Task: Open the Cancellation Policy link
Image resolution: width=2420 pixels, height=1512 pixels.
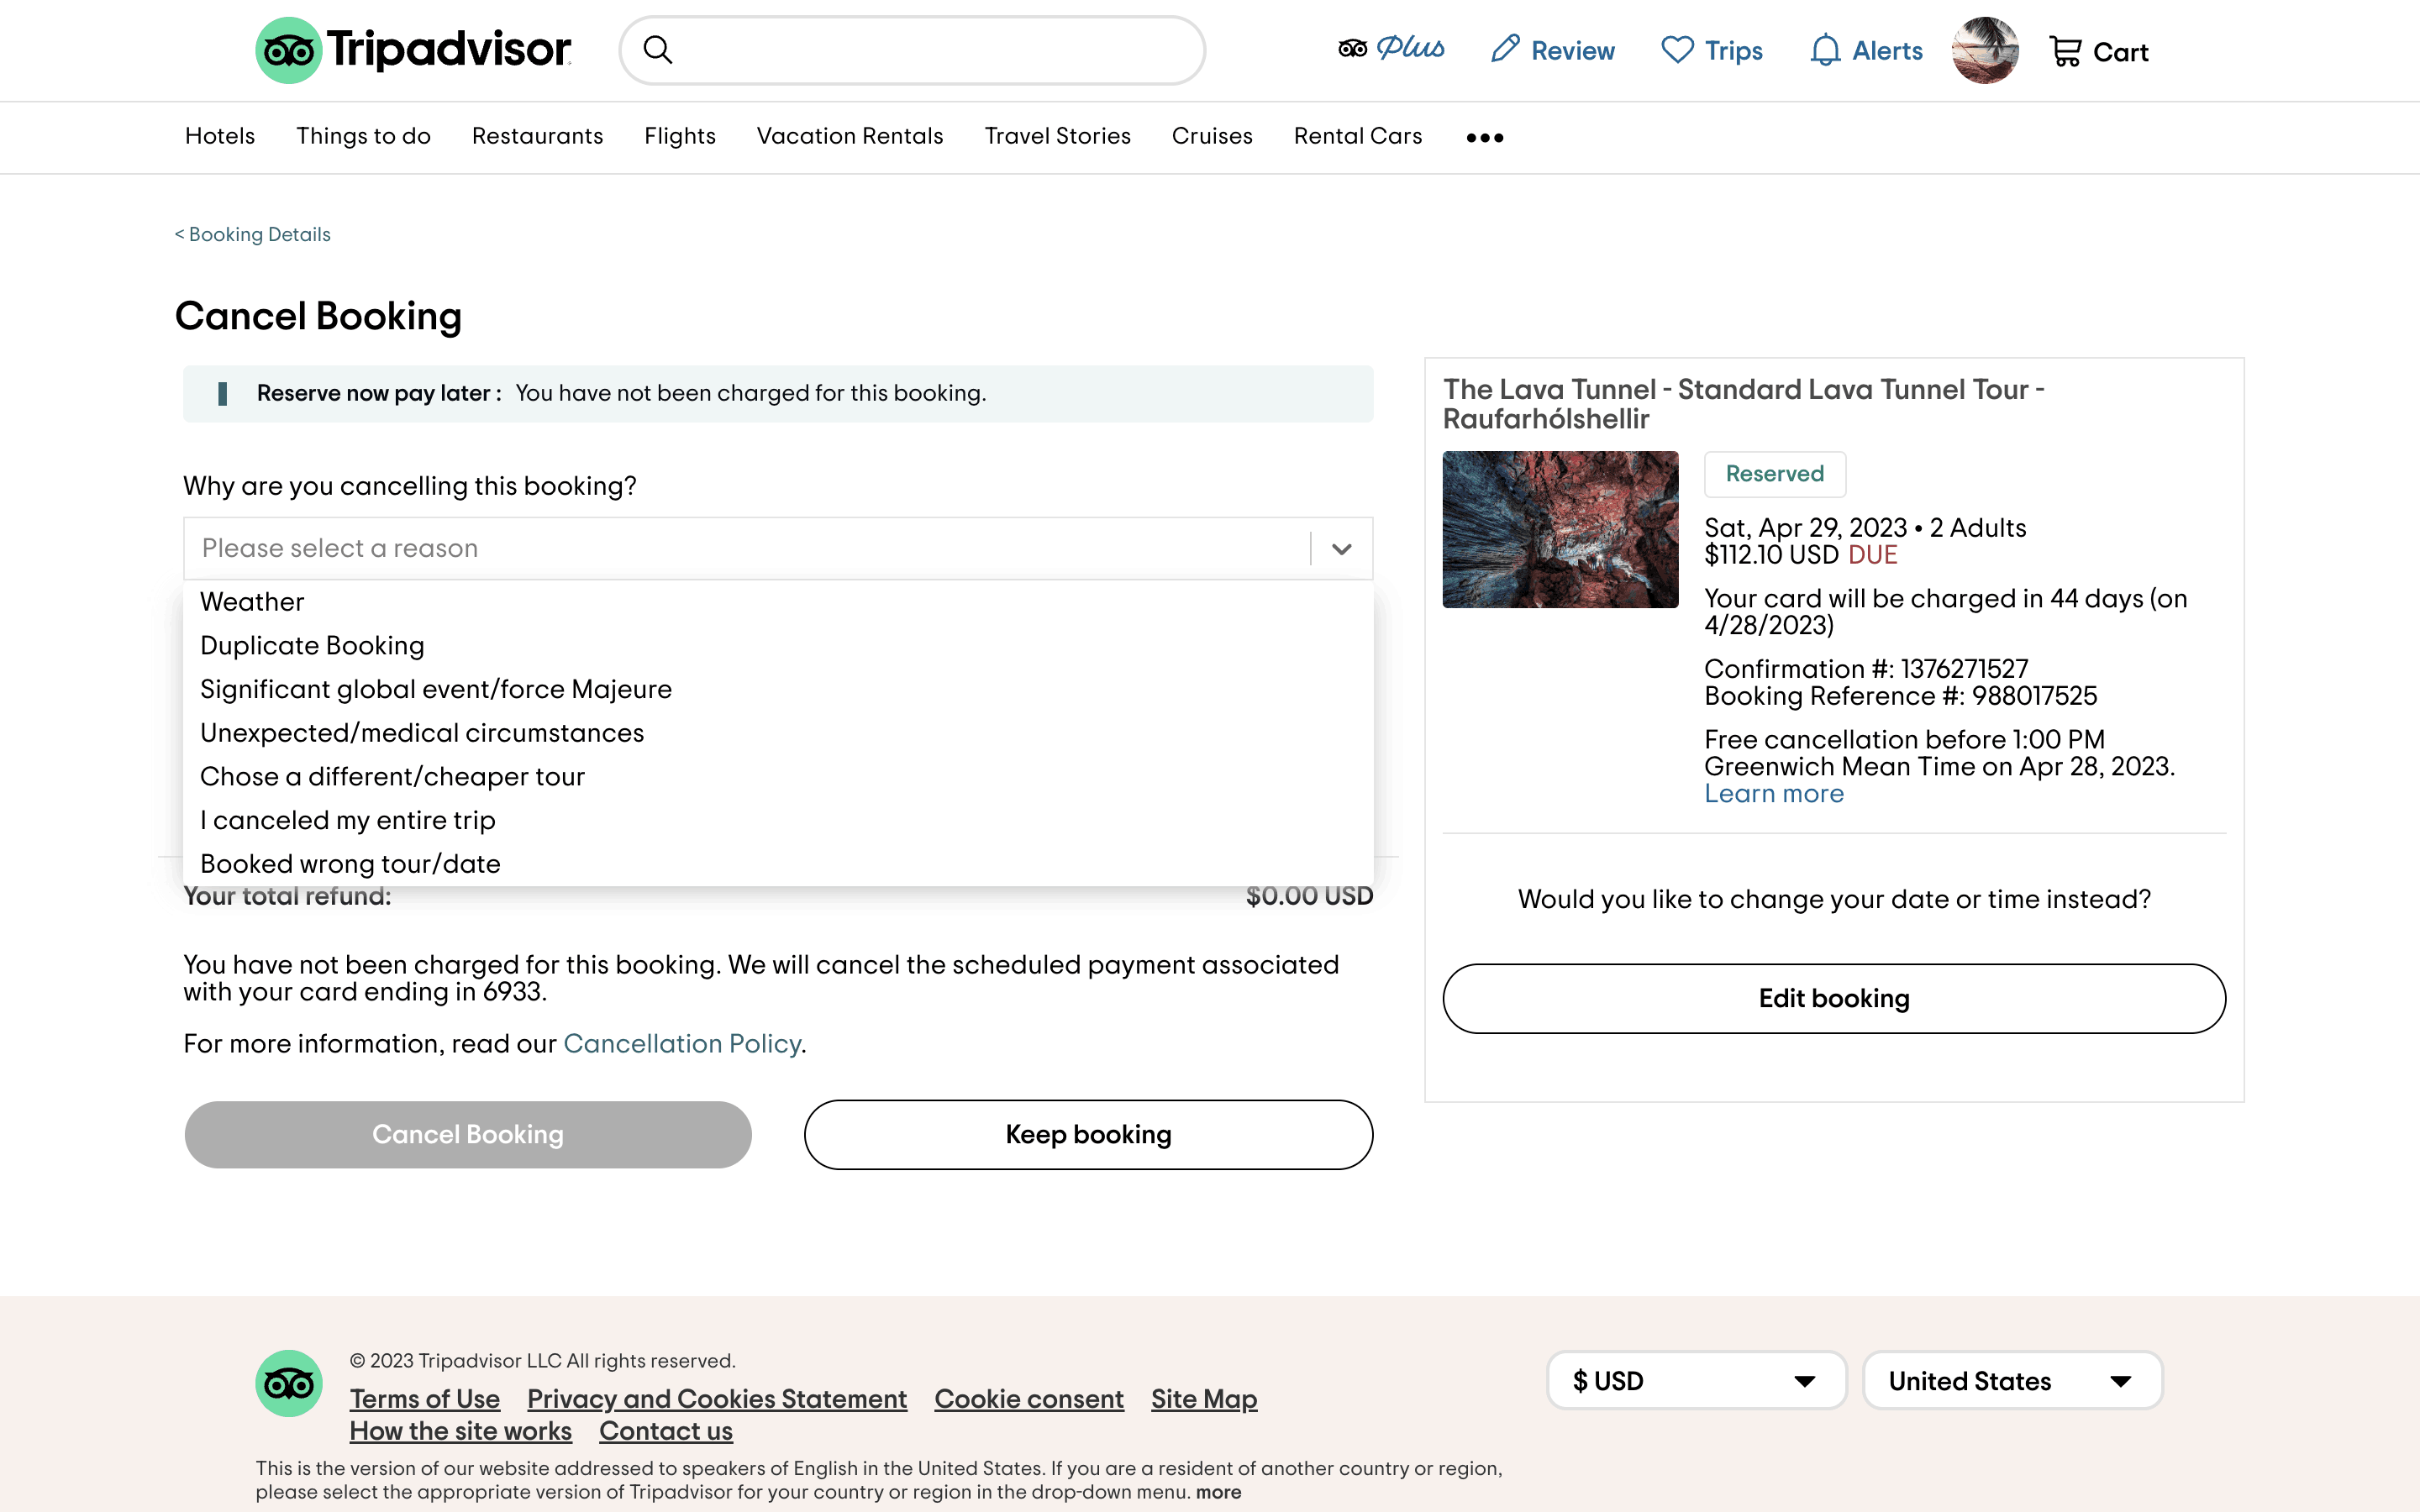Action: tap(682, 1044)
